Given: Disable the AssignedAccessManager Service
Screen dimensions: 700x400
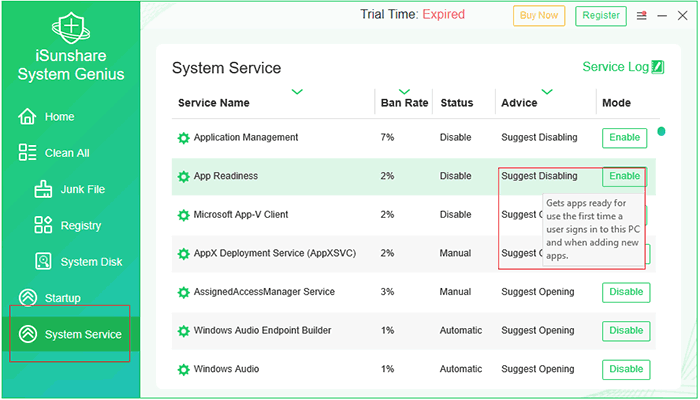Looking at the screenshot, I should [x=626, y=292].
